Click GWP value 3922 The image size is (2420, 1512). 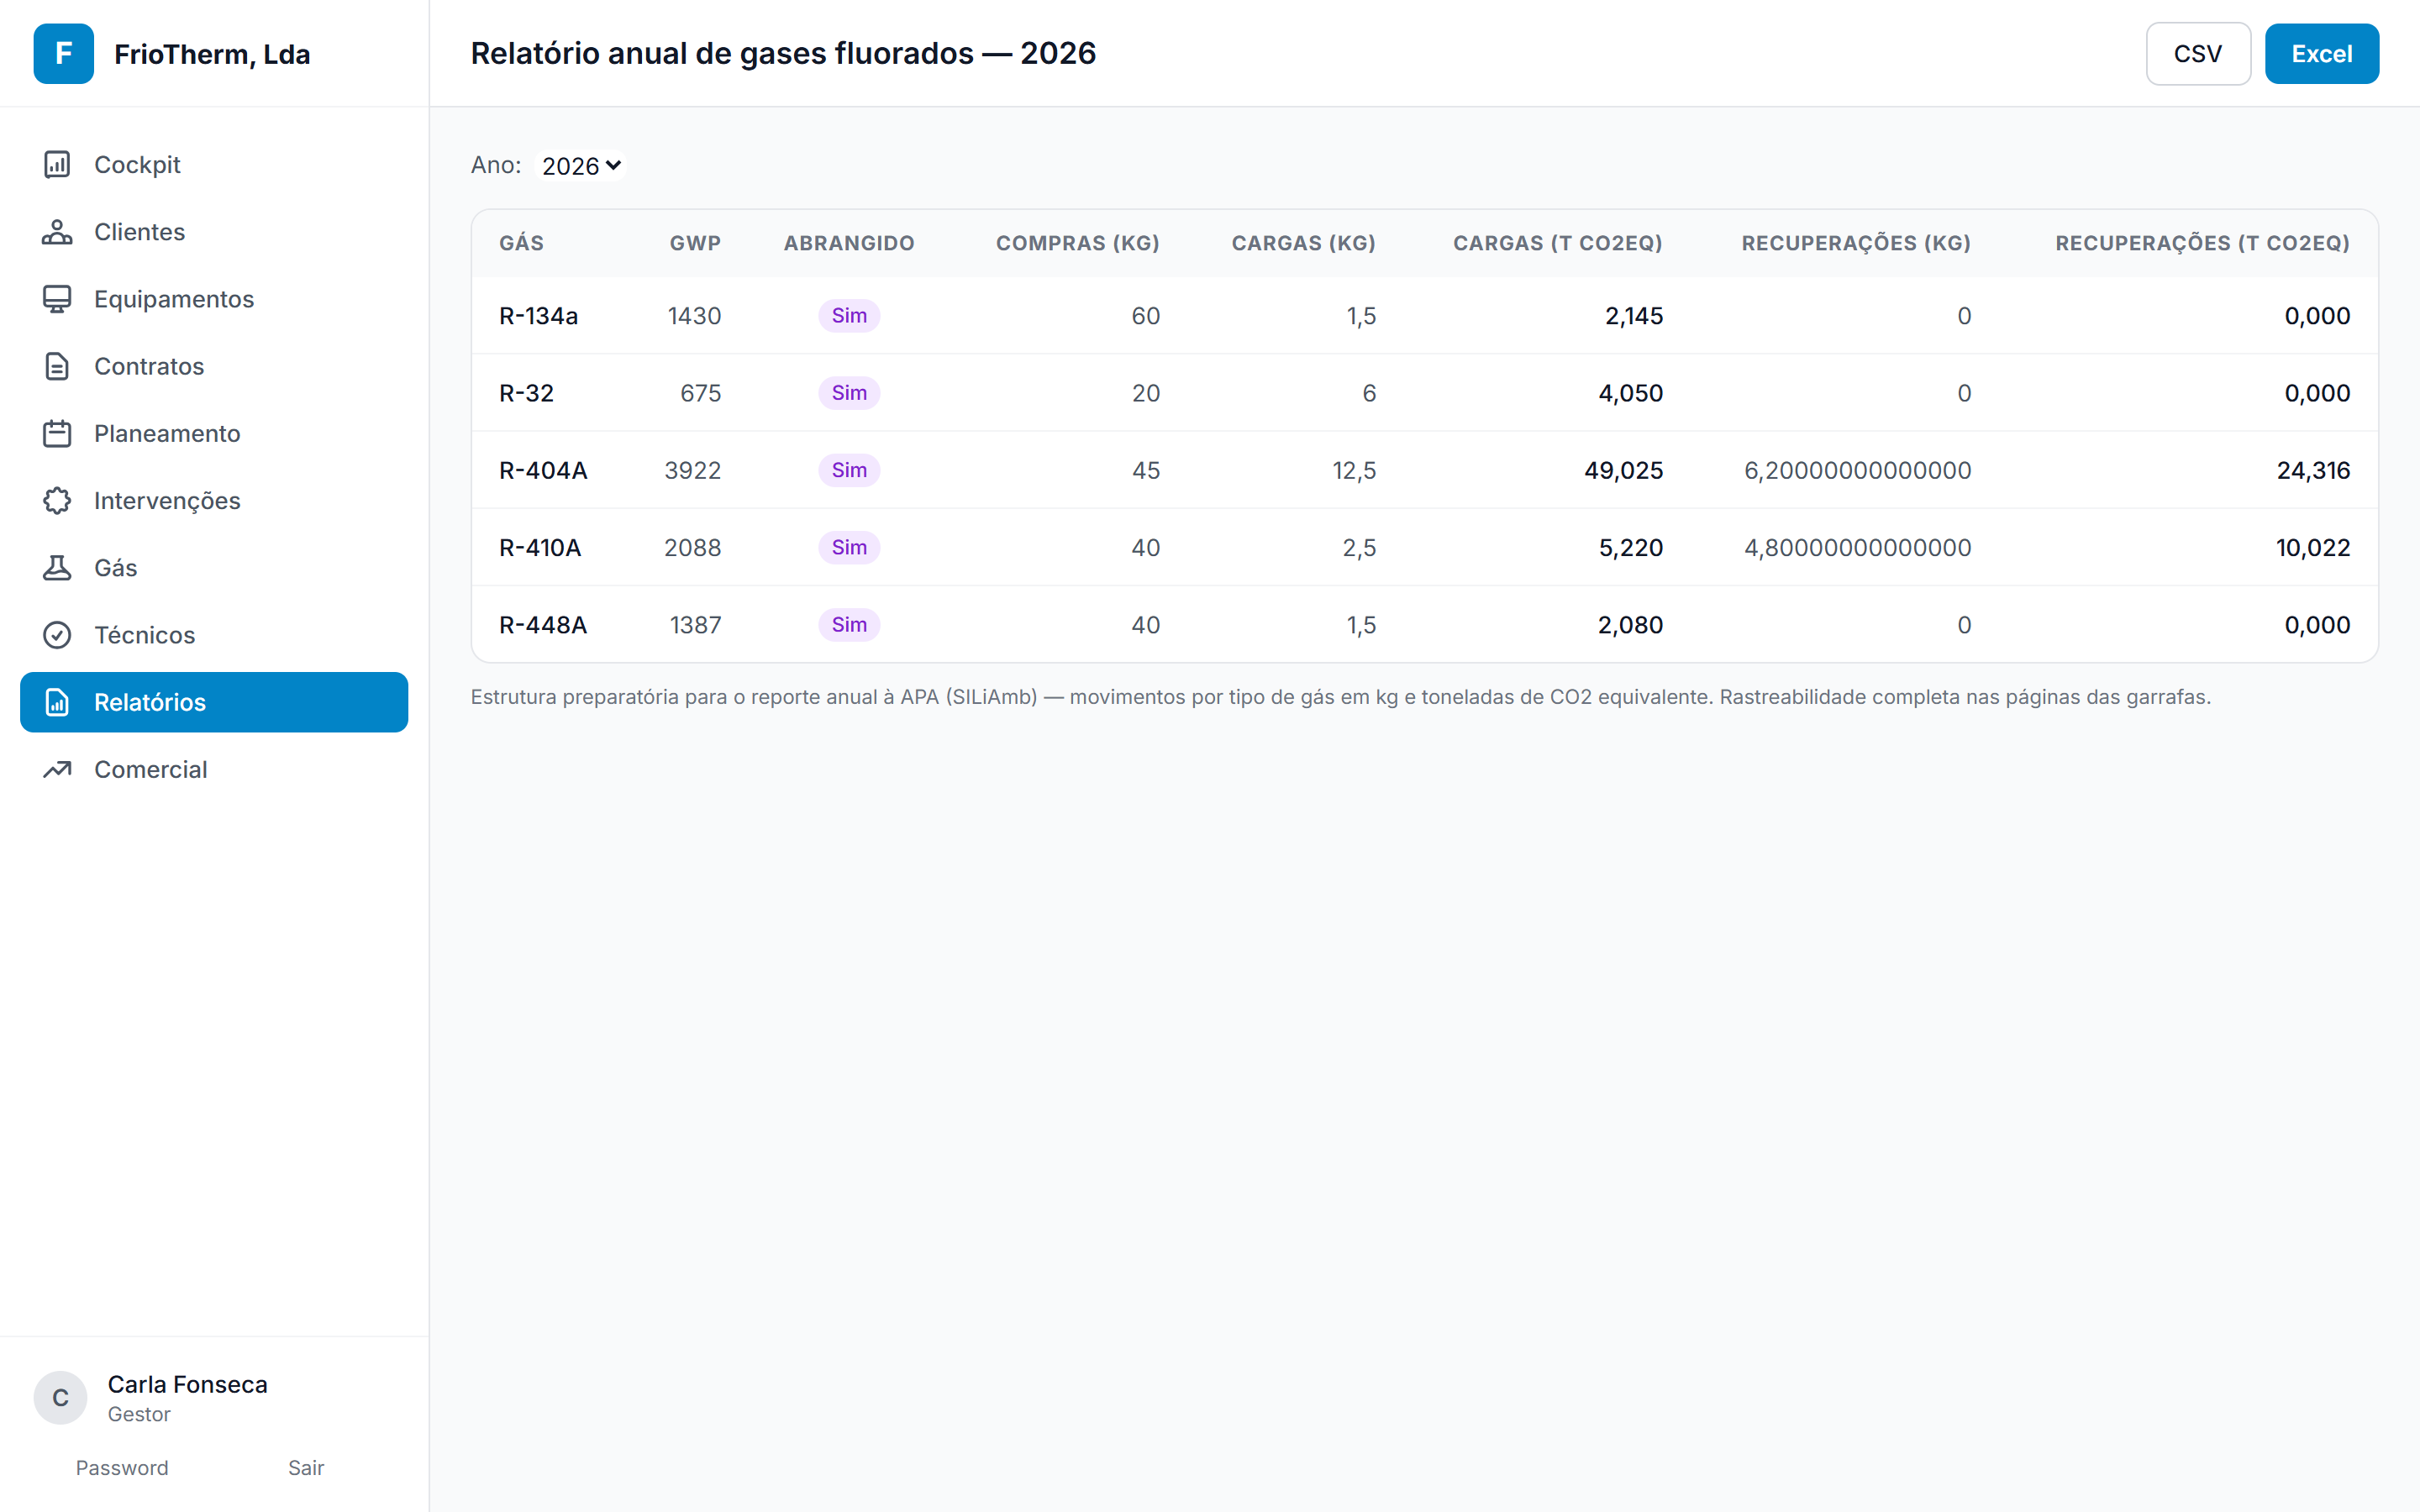coord(692,470)
